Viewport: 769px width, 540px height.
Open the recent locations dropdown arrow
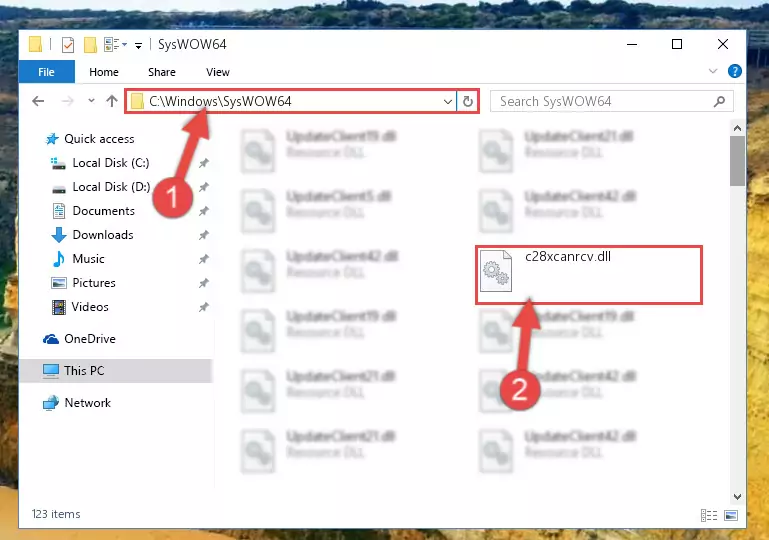point(91,101)
